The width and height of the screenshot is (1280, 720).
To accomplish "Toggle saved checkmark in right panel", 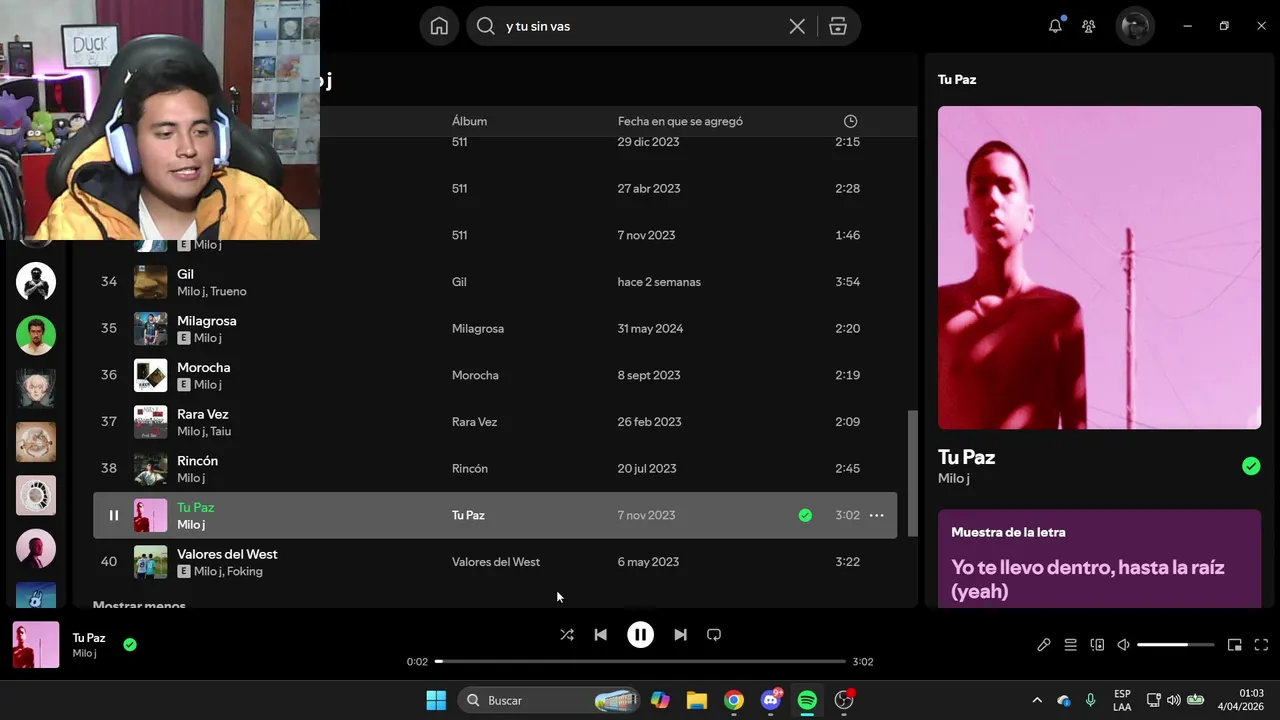I will click(x=1251, y=466).
